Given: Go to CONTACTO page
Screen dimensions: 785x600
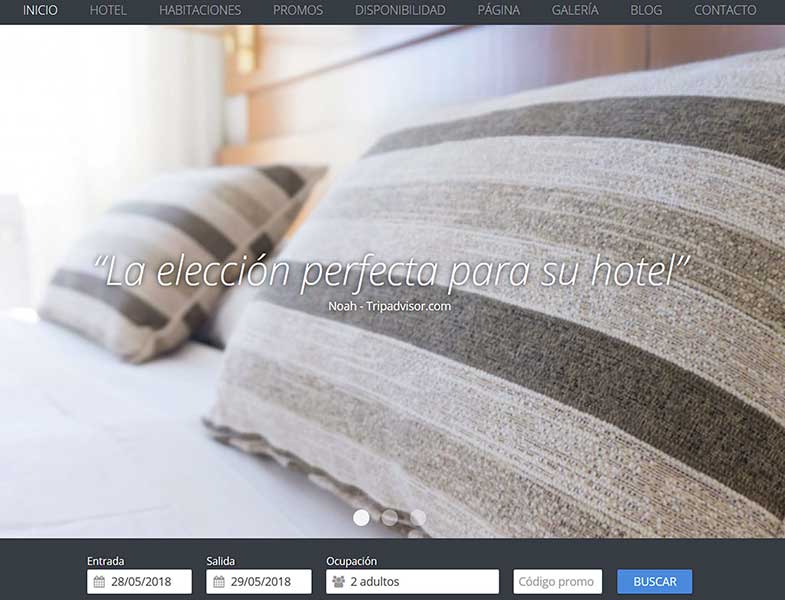Looking at the screenshot, I should click(725, 10).
